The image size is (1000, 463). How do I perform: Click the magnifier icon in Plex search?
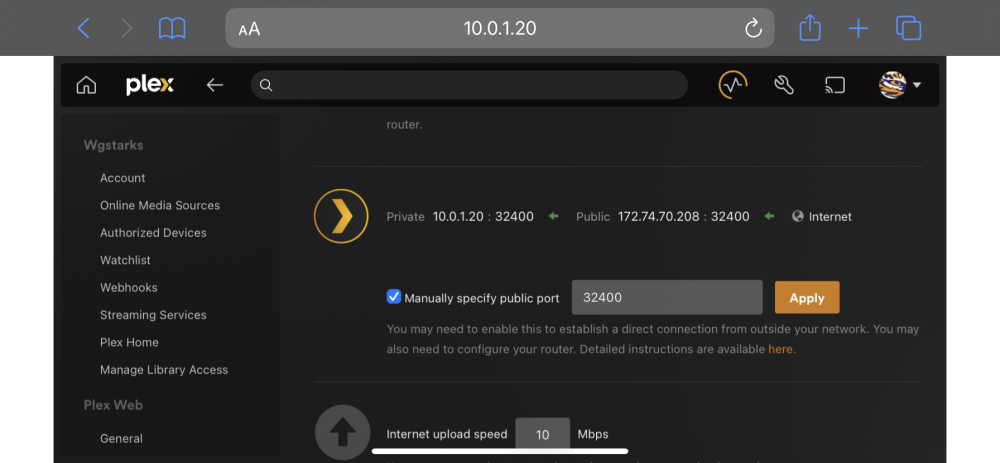pyautogui.click(x=267, y=85)
